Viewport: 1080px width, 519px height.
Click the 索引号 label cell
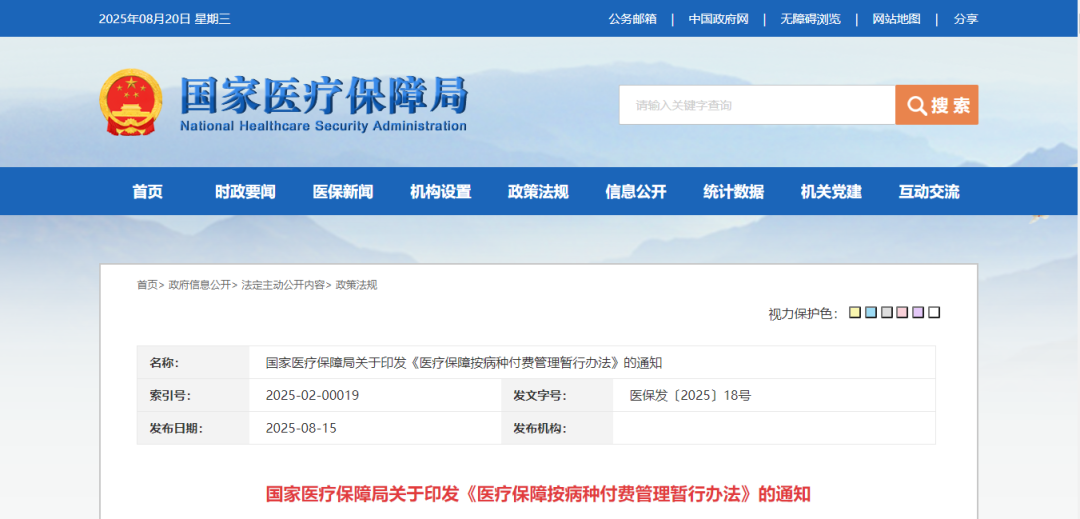click(194, 395)
